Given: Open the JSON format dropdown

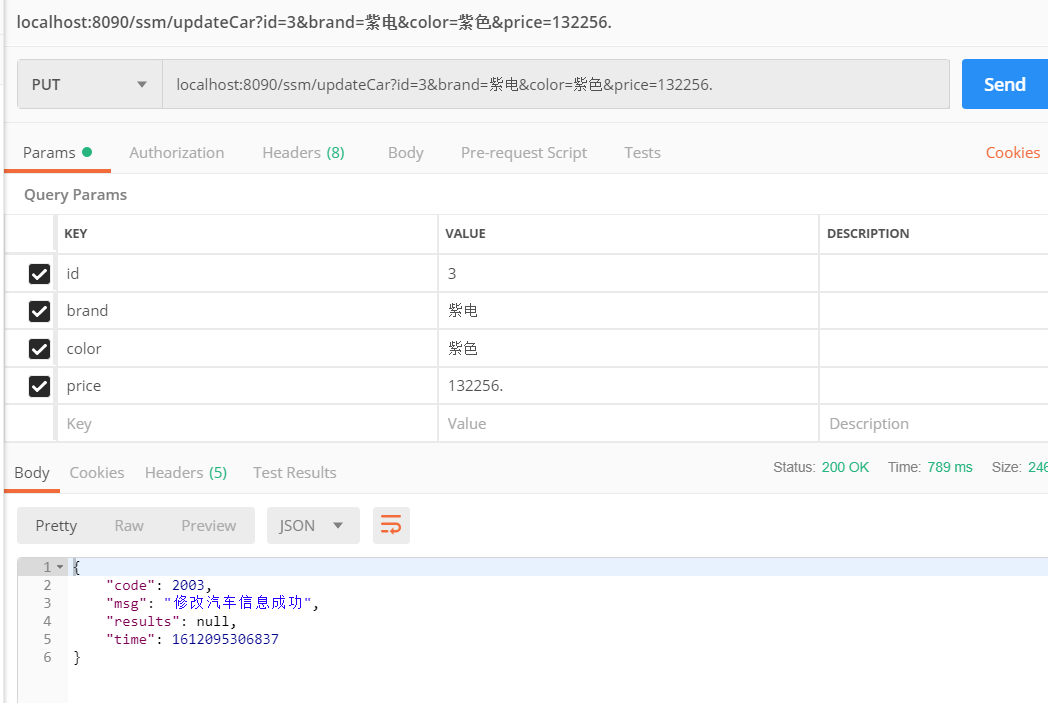Looking at the screenshot, I should (x=313, y=525).
